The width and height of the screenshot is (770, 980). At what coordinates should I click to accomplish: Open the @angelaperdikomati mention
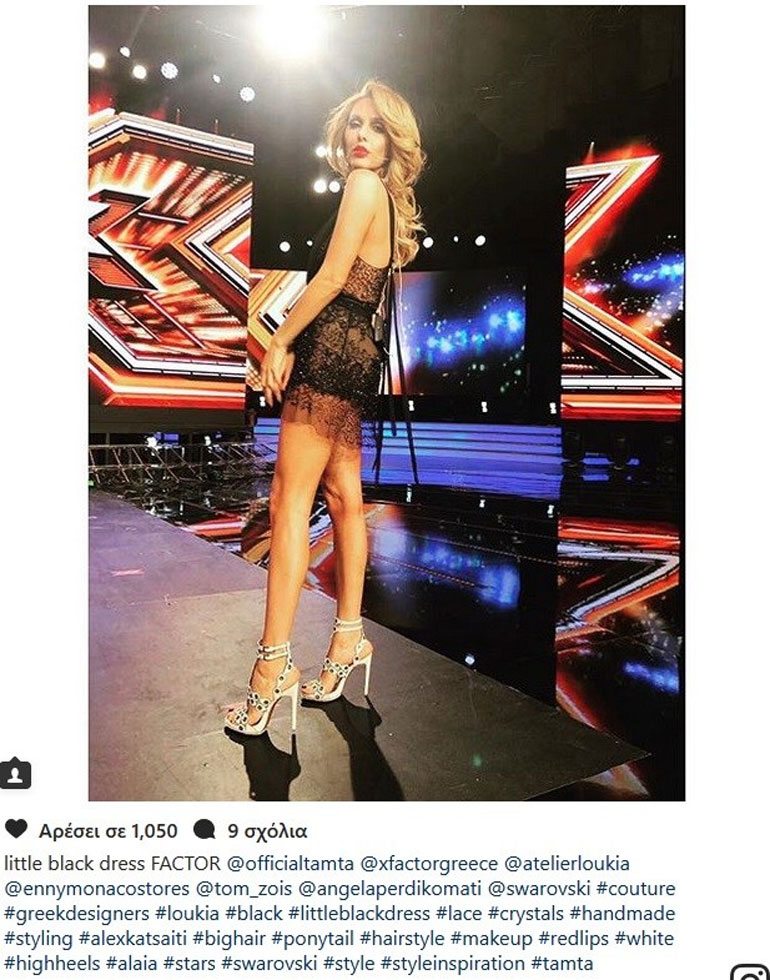(390, 889)
